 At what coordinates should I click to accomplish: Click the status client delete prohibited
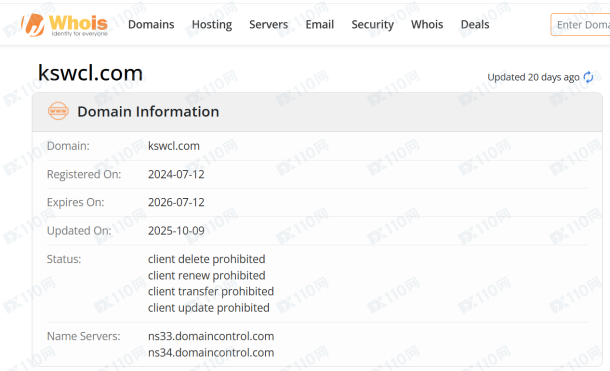tap(206, 259)
